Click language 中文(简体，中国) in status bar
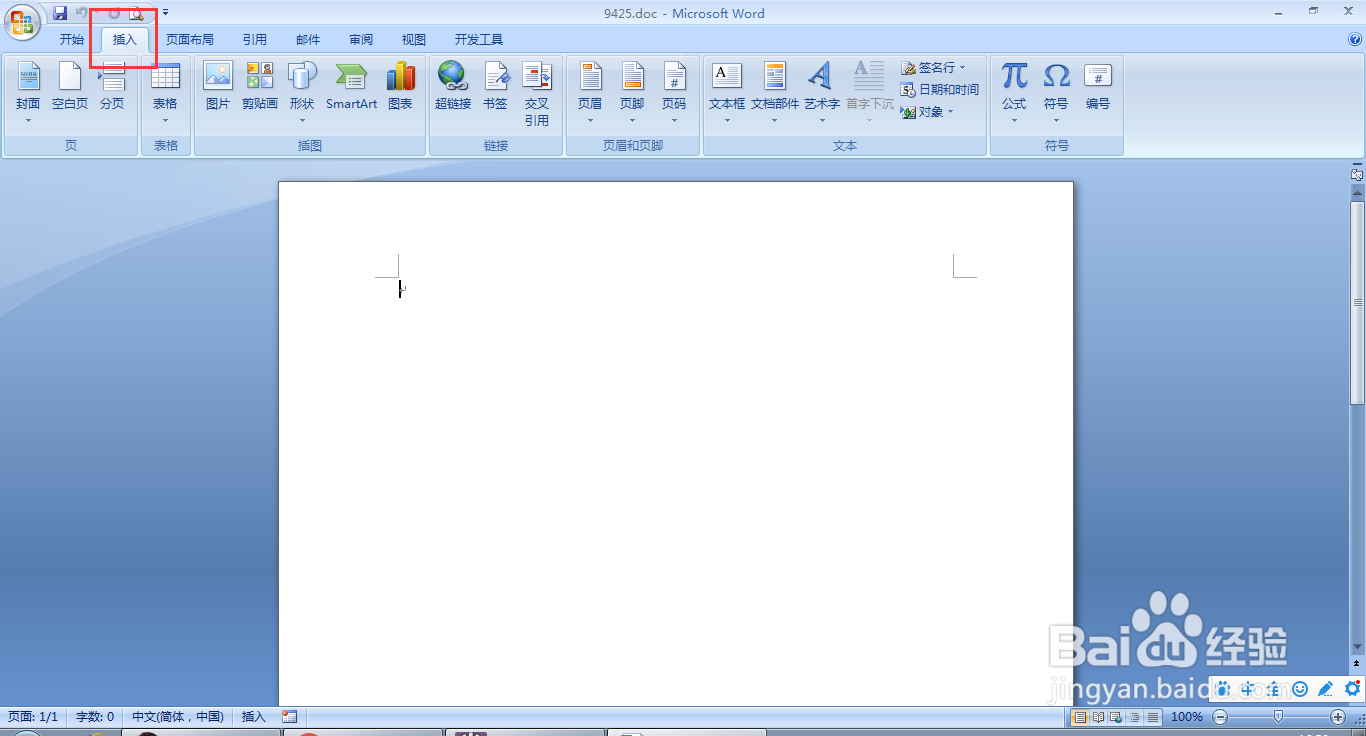The image size is (1366, 736). click(x=178, y=717)
